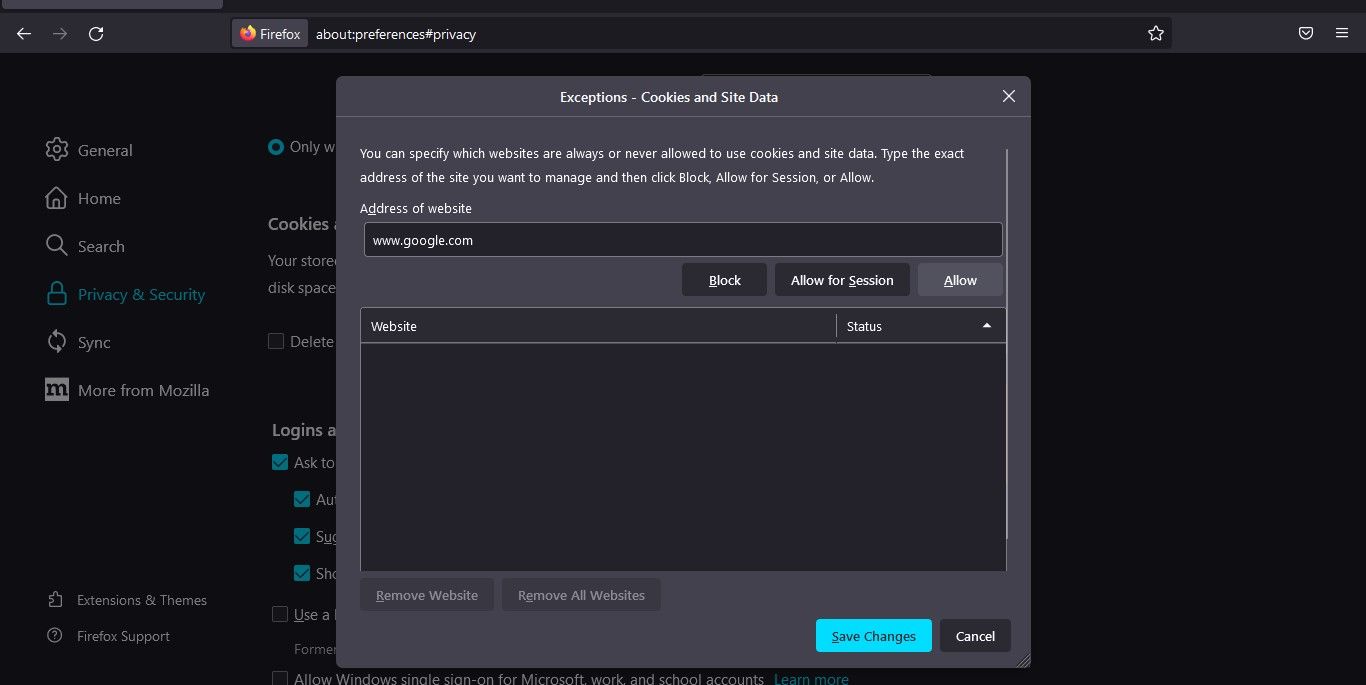Bookmark this page with the star icon
The height and width of the screenshot is (685, 1366).
pyautogui.click(x=1156, y=33)
